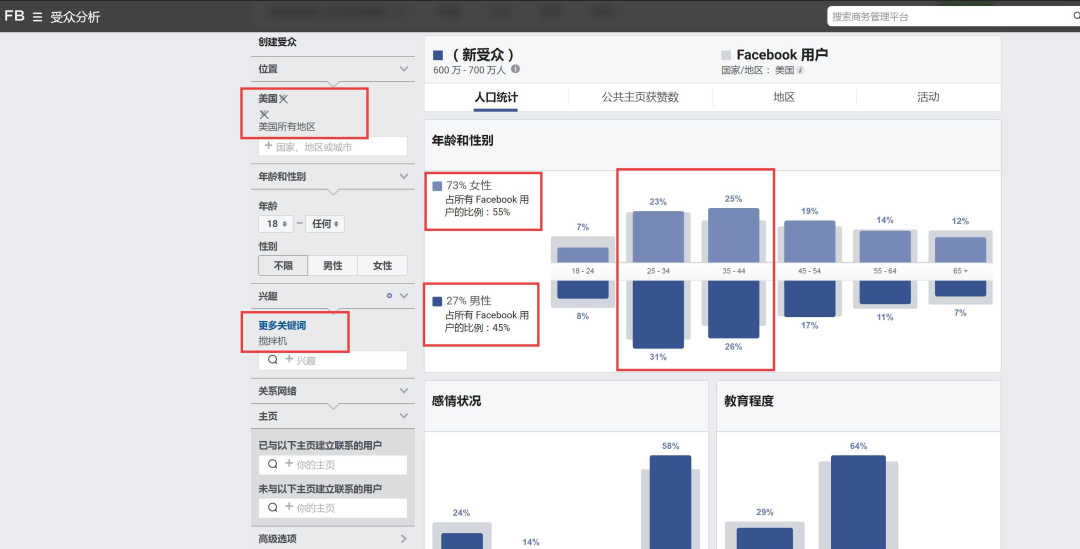
Task: Select 不限 for gender
Action: pyautogui.click(x=283, y=265)
